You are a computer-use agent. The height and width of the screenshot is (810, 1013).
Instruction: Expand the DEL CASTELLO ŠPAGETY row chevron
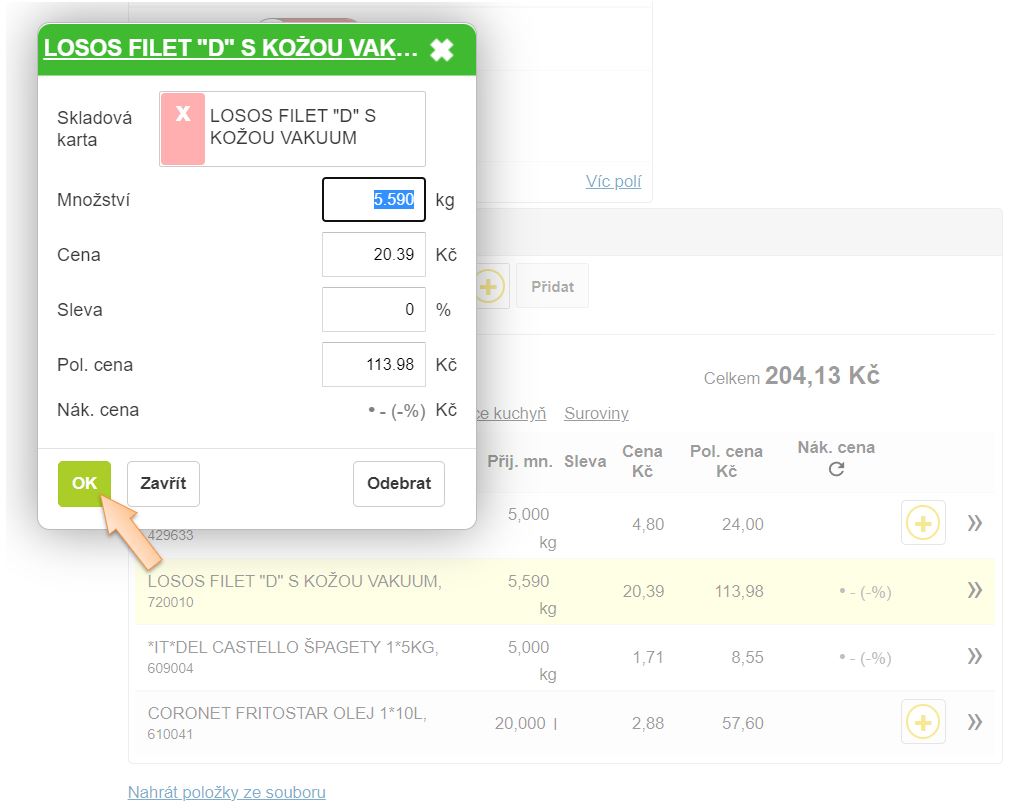[x=974, y=657]
